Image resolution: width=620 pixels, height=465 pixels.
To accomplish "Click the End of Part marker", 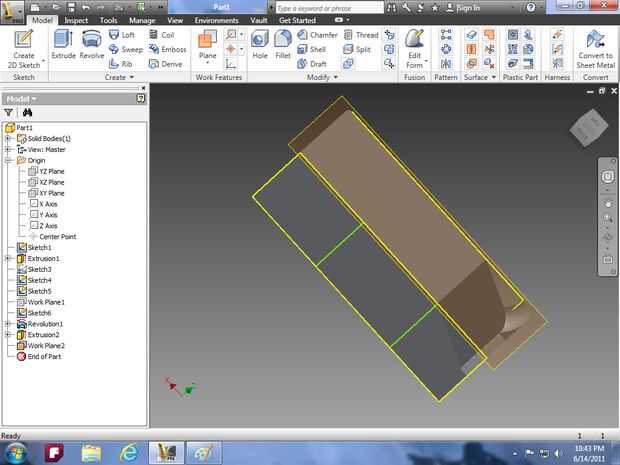I will [39, 356].
